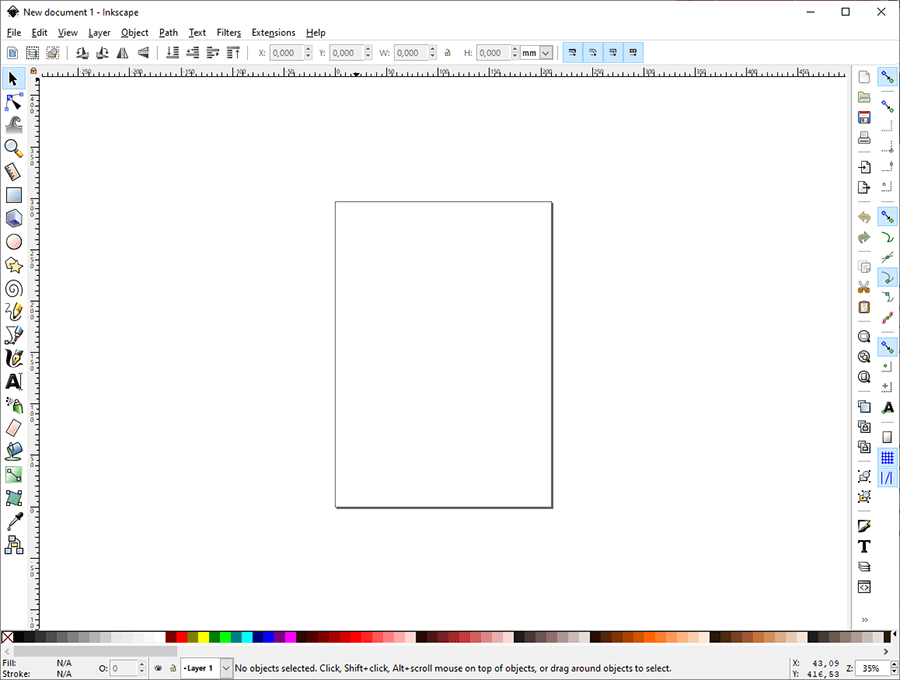
Task: Click the scissors Cut icon
Action: pyautogui.click(x=864, y=287)
